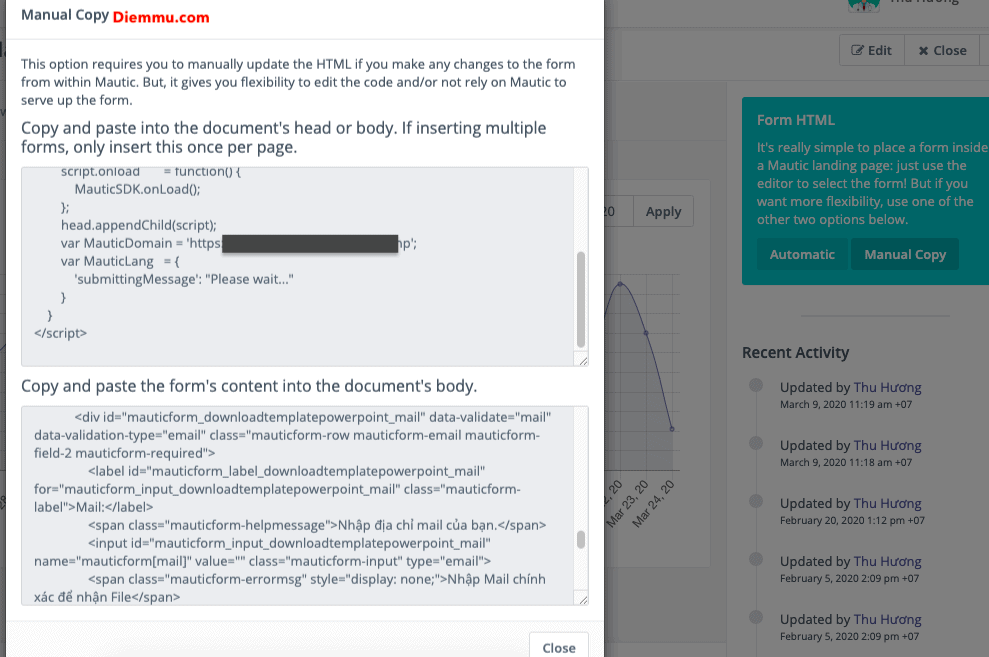Click the scrollbar thumb of the form content textarea
Screen dimensions: 989x657
pyautogui.click(x=581, y=540)
